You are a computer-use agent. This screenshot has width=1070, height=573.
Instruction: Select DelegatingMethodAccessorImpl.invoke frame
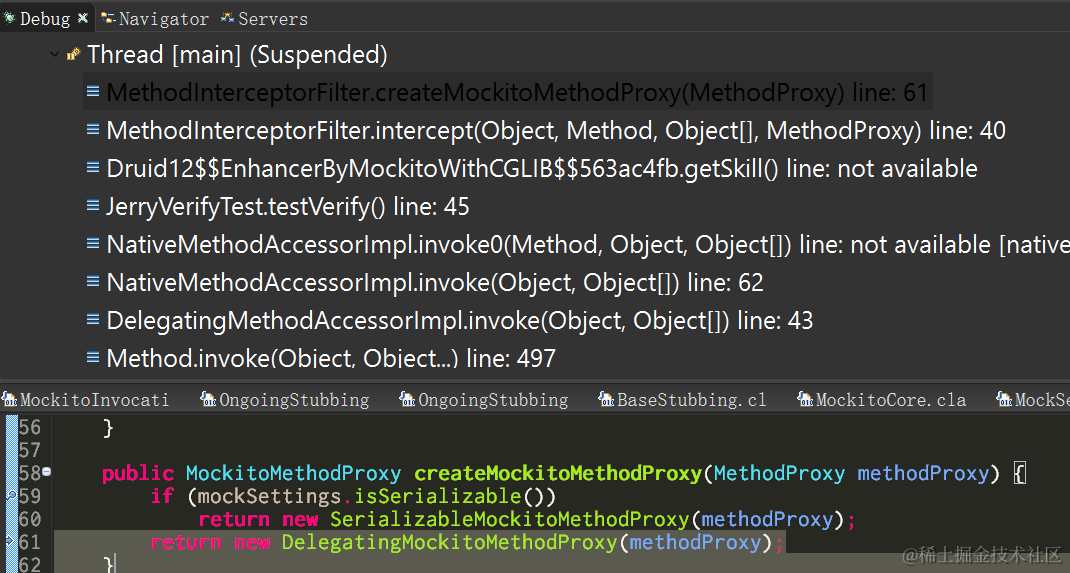point(459,321)
